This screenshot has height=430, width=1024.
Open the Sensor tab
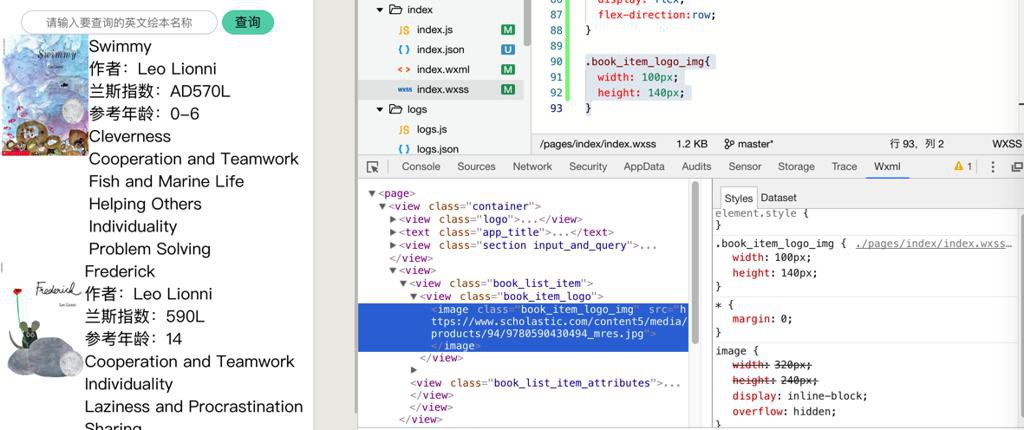tap(745, 167)
